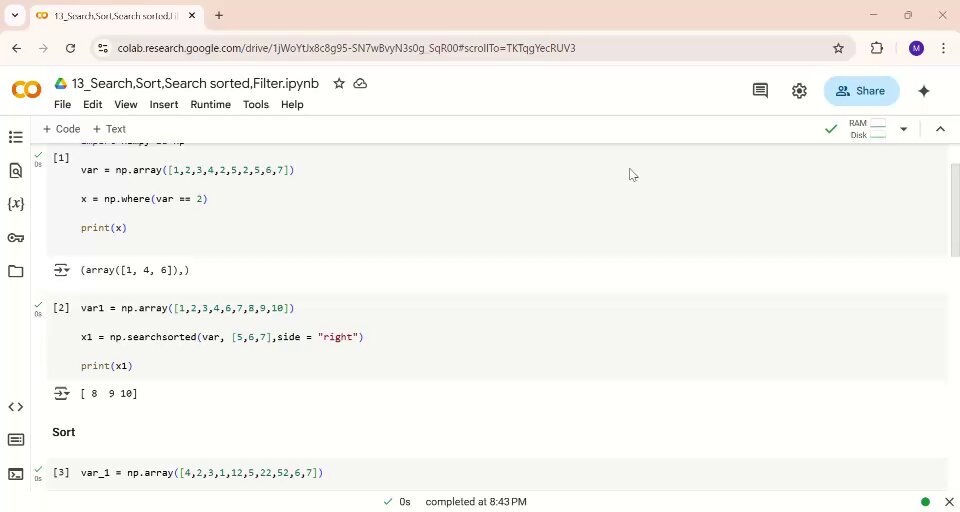Open the settings gear icon
The height and width of the screenshot is (512, 960).
(x=799, y=91)
